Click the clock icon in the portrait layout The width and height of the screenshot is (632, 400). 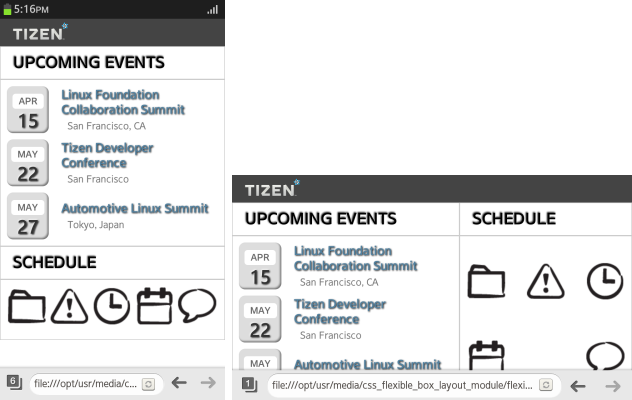click(x=111, y=305)
